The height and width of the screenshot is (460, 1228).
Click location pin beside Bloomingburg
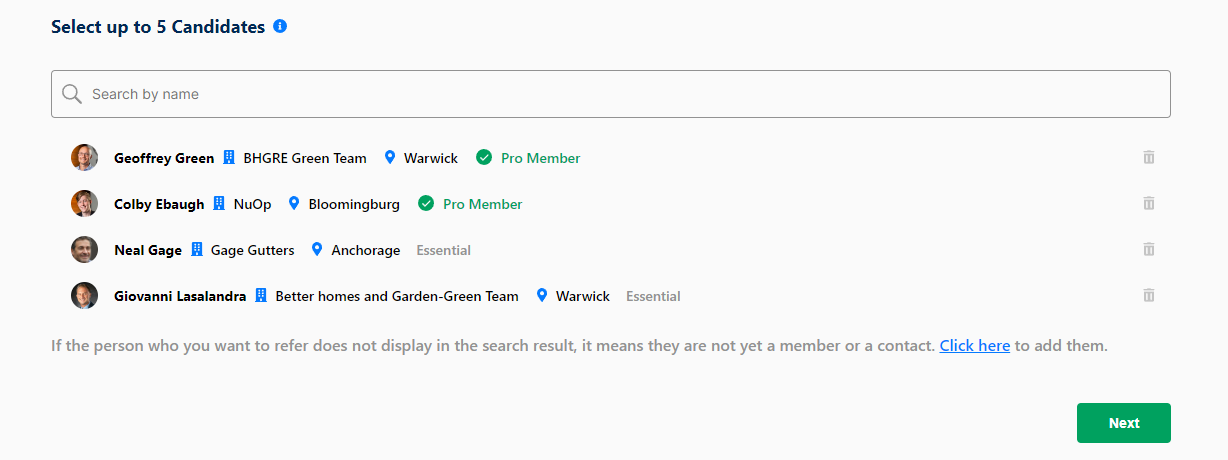(294, 203)
